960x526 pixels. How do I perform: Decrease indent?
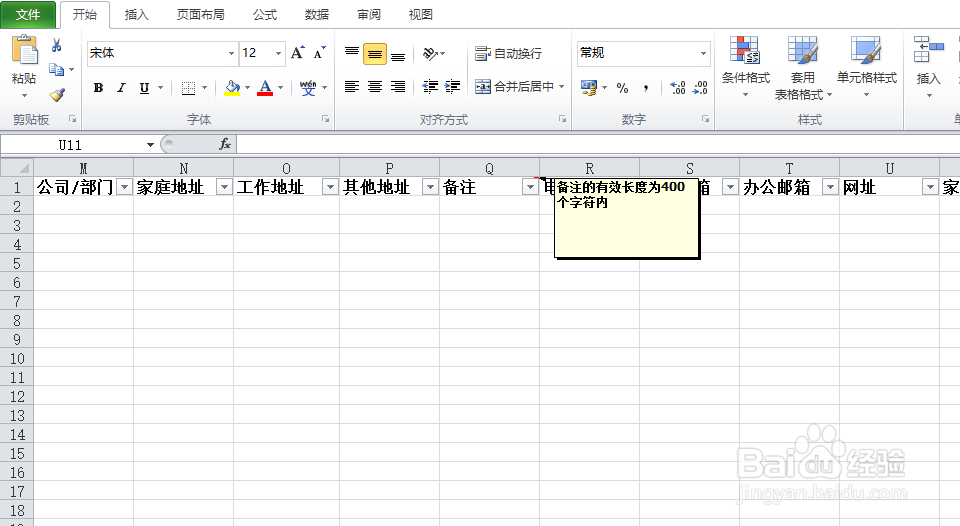pos(430,87)
